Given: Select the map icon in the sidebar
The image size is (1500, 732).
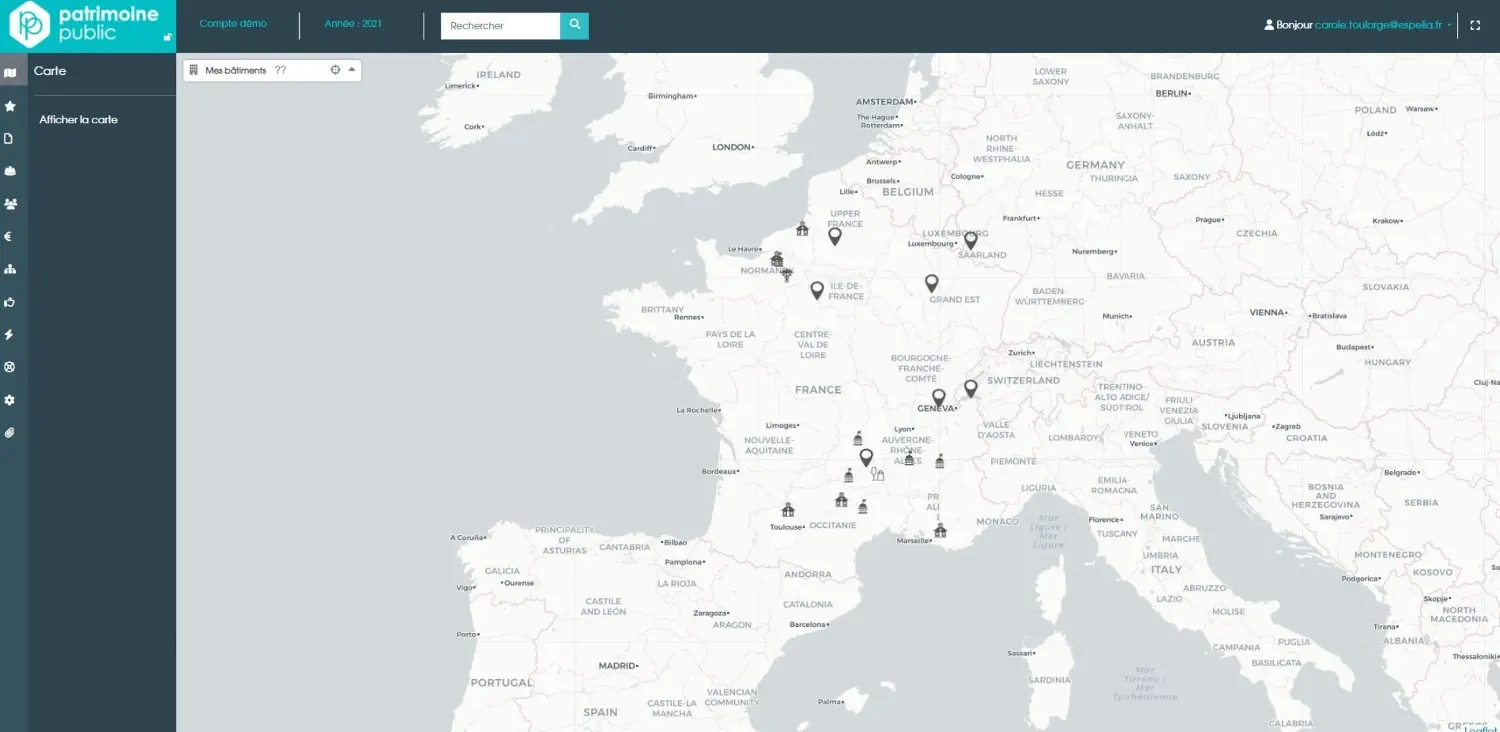Looking at the screenshot, I should pyautogui.click(x=11, y=71).
